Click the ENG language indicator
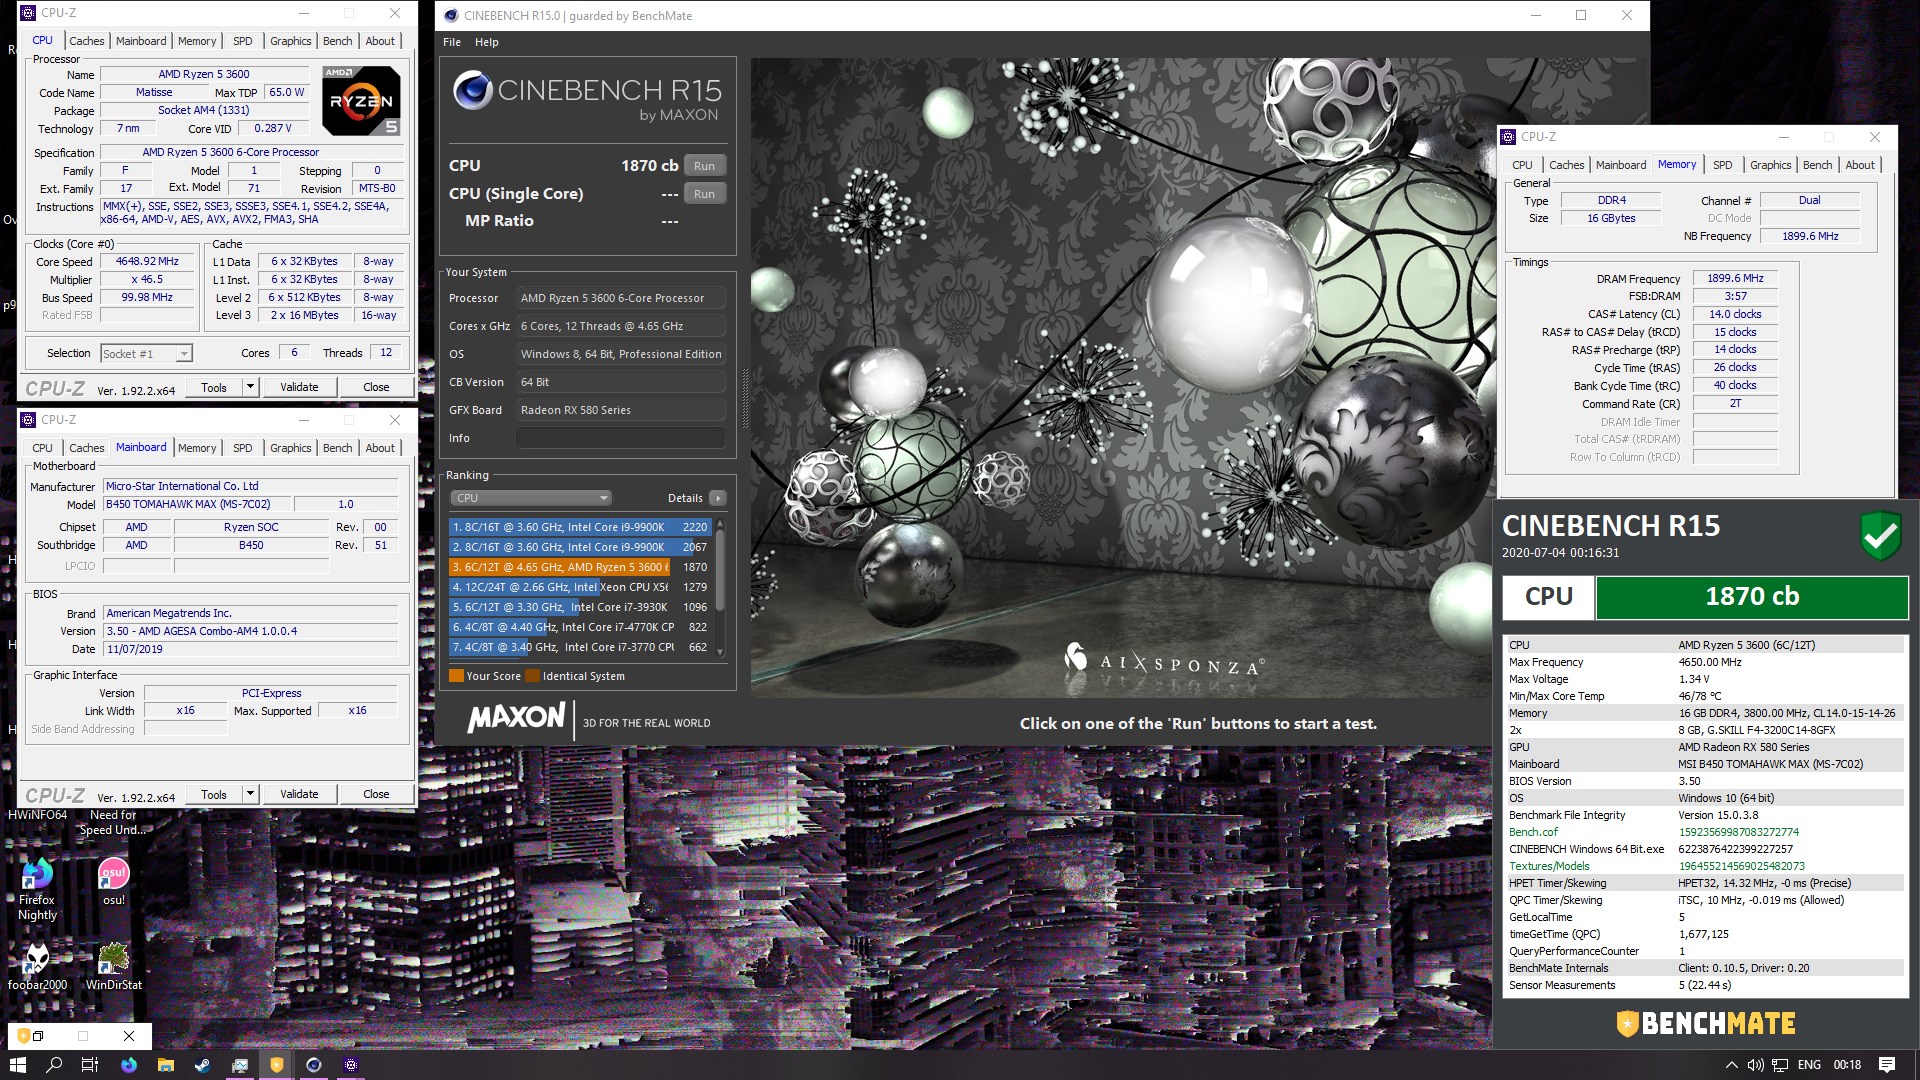This screenshot has width=1920, height=1080. point(1809,1065)
